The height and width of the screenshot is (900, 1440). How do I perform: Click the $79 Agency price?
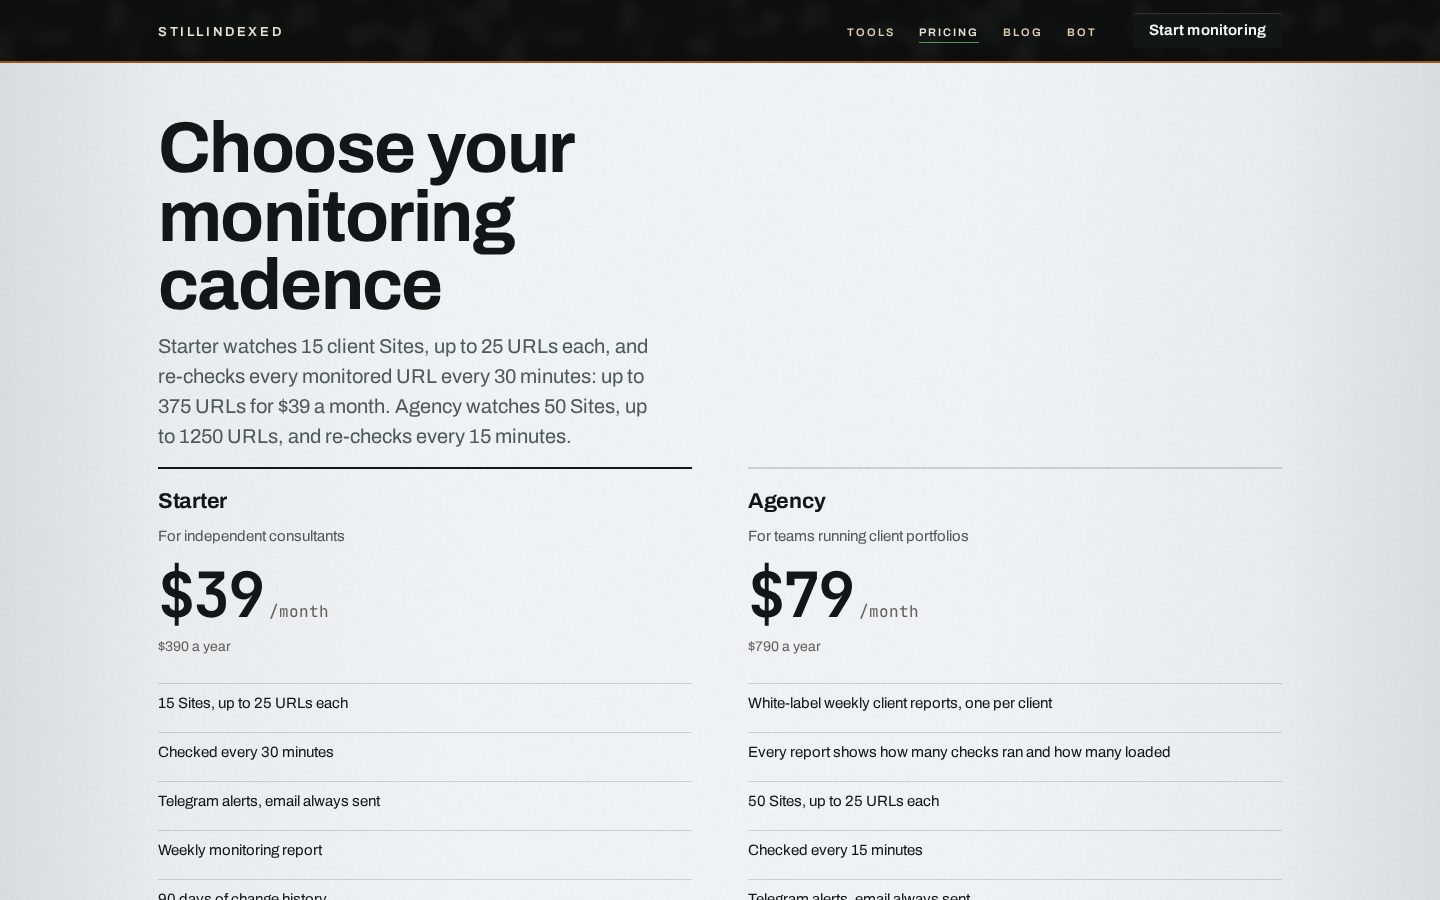tap(801, 594)
